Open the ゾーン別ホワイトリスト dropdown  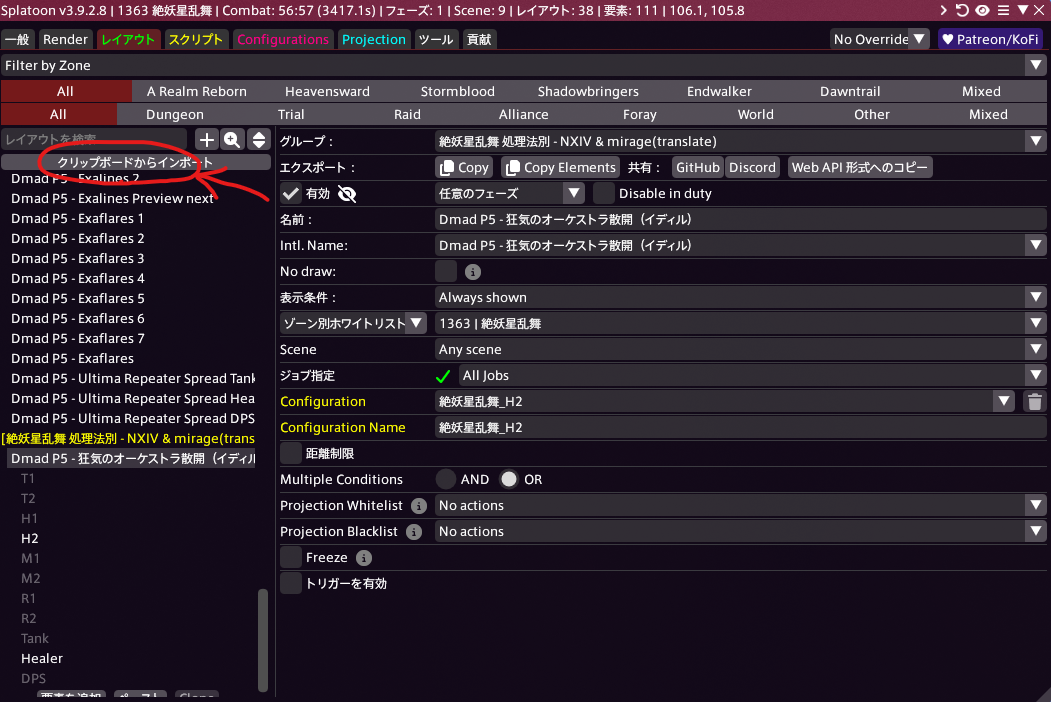click(x=353, y=324)
